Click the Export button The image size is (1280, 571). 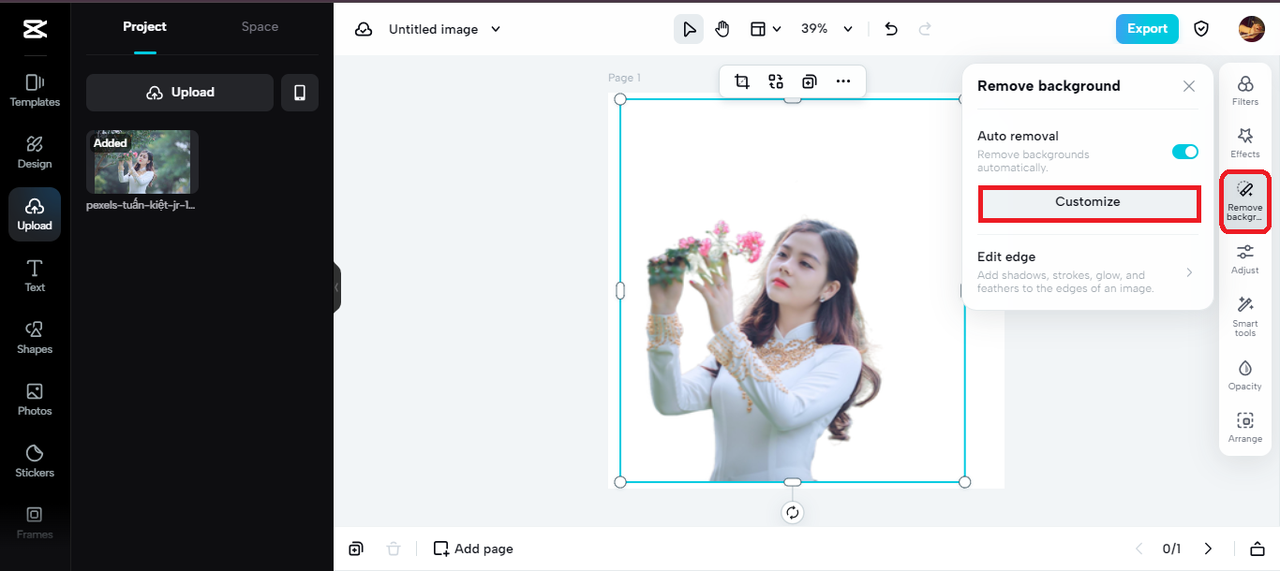(x=1147, y=29)
